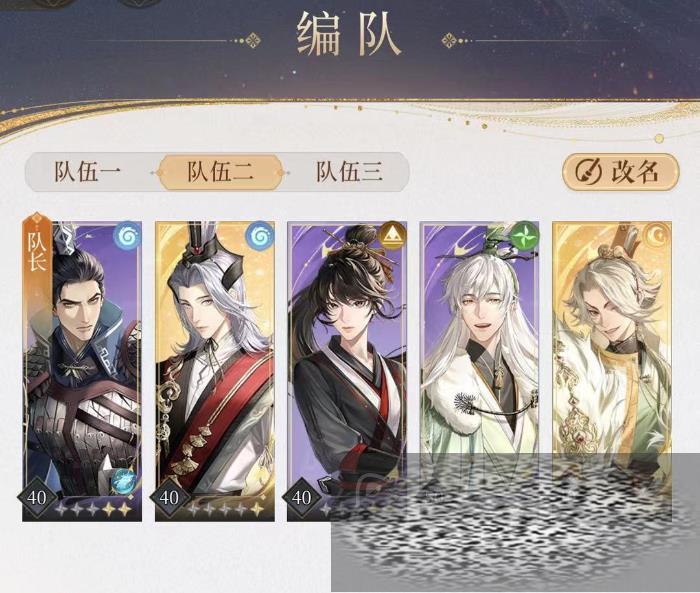This screenshot has width=700, height=593.
Task: Click the green pinwheel element icon
Action: click(x=525, y=235)
